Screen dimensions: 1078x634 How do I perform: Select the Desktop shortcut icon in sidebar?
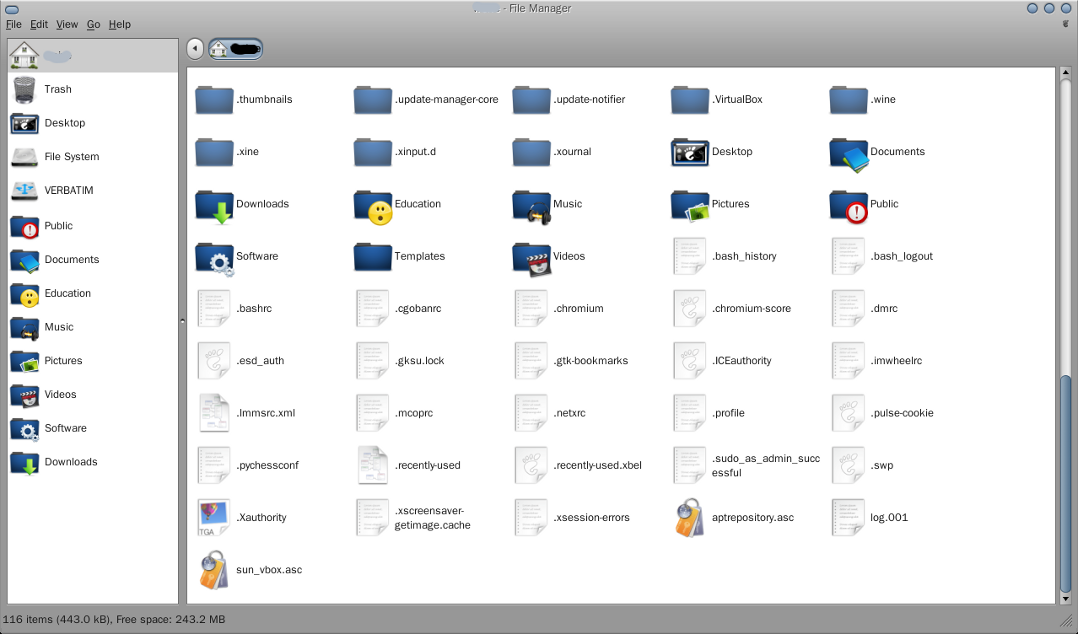pyautogui.click(x=24, y=123)
